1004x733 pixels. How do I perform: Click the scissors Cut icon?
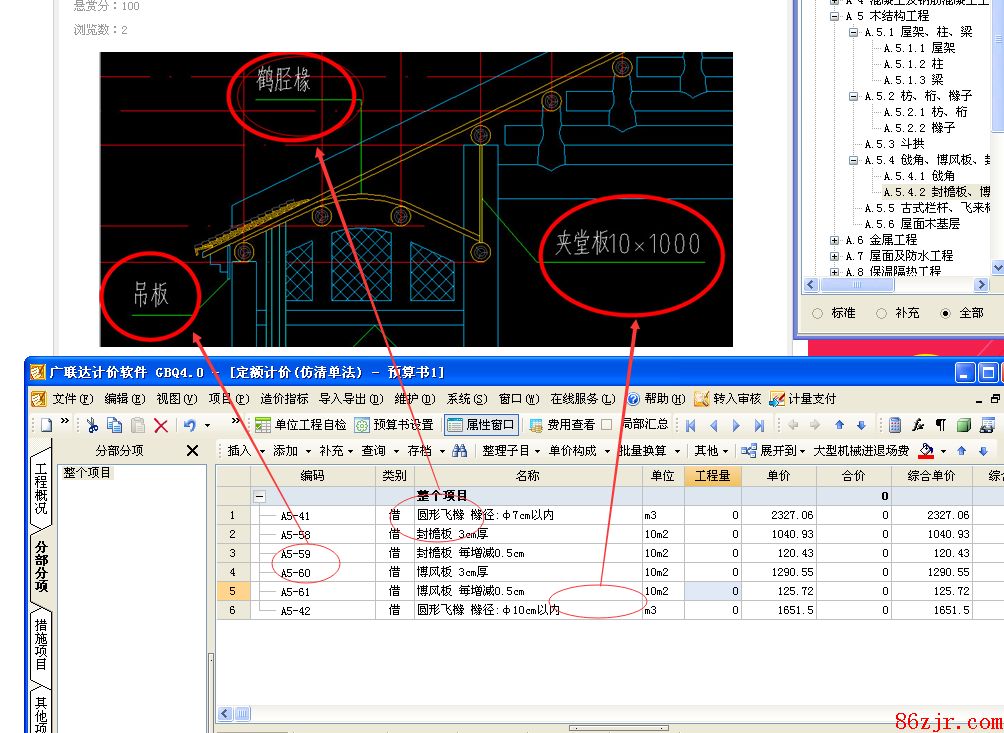93,425
